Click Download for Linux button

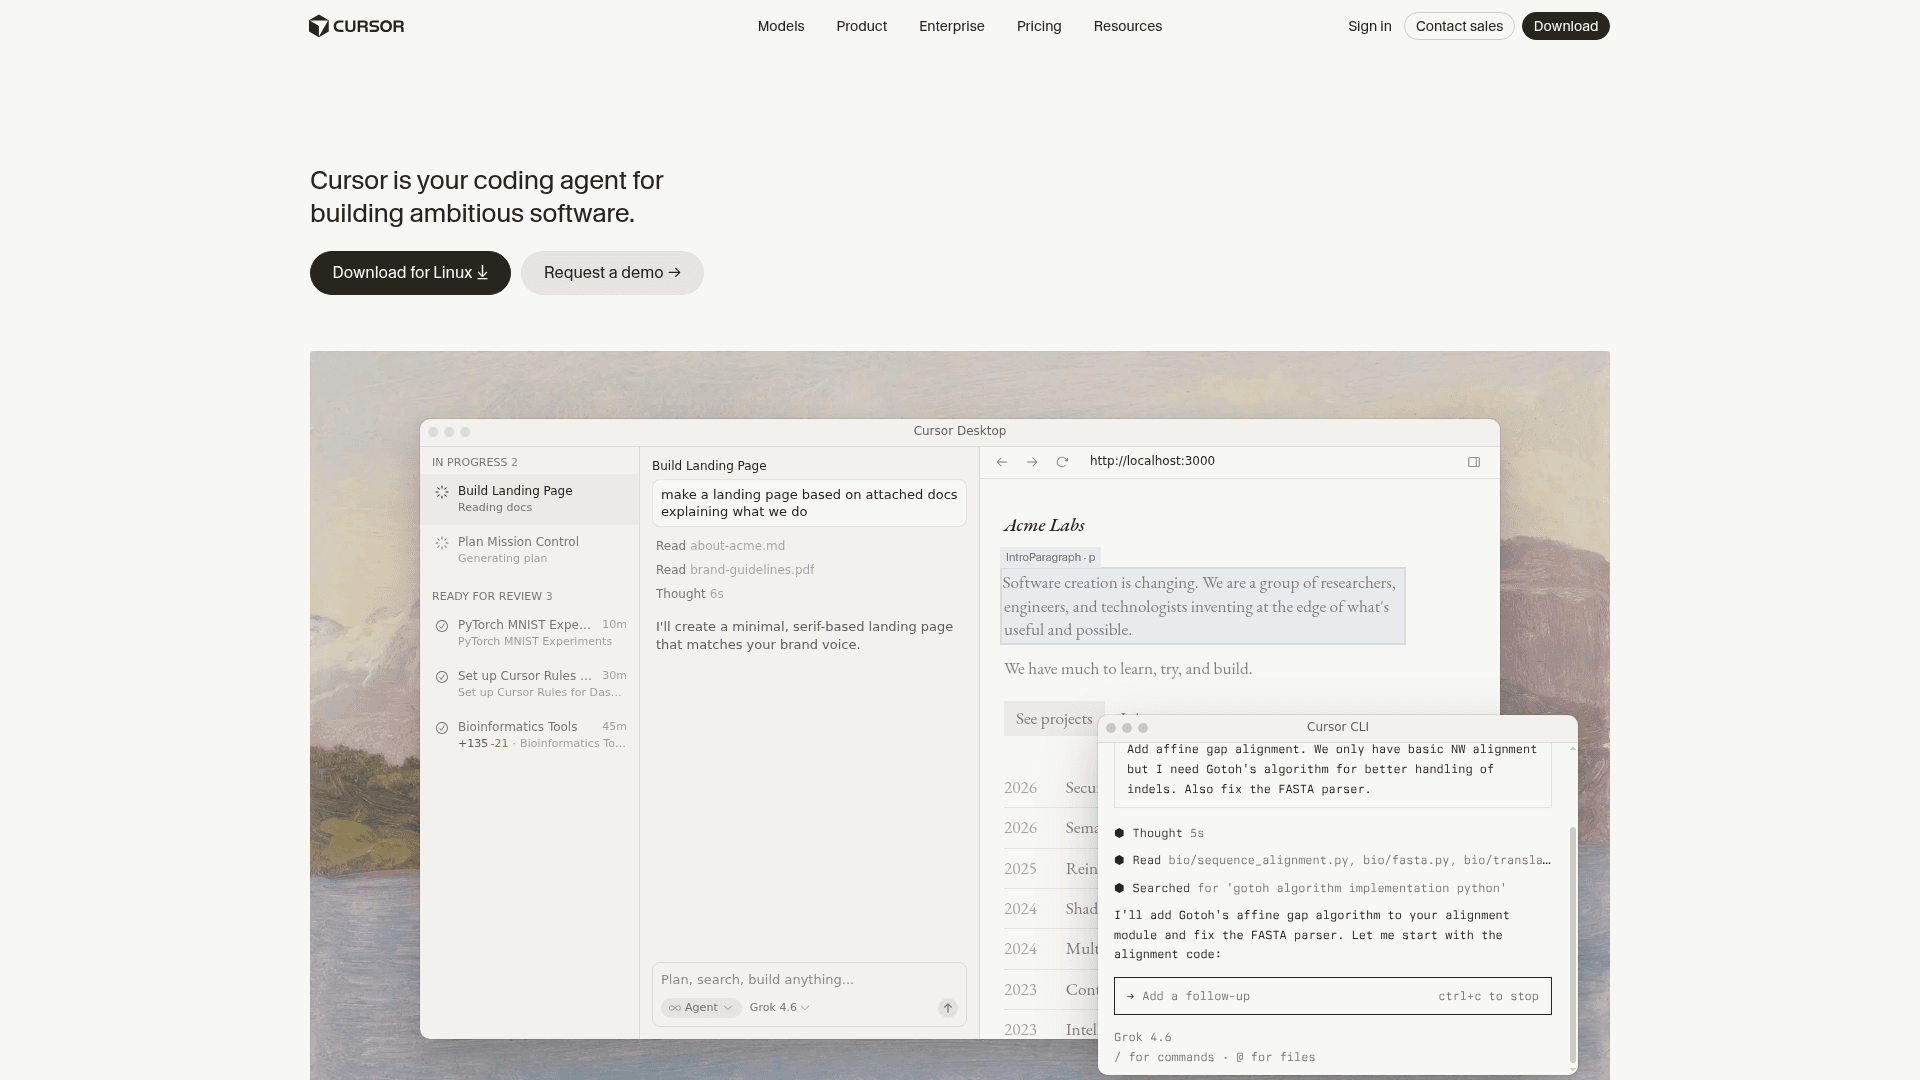[x=410, y=273]
